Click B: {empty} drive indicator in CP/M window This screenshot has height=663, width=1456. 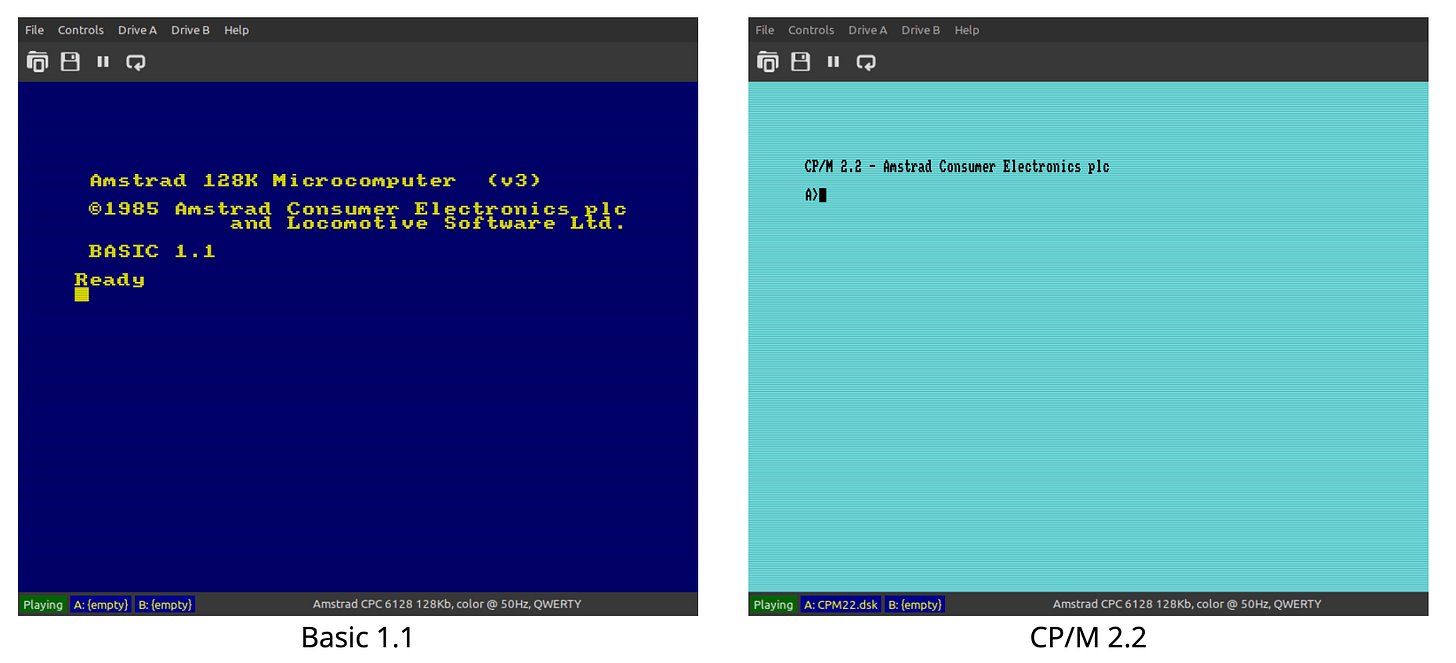pyautogui.click(x=915, y=604)
